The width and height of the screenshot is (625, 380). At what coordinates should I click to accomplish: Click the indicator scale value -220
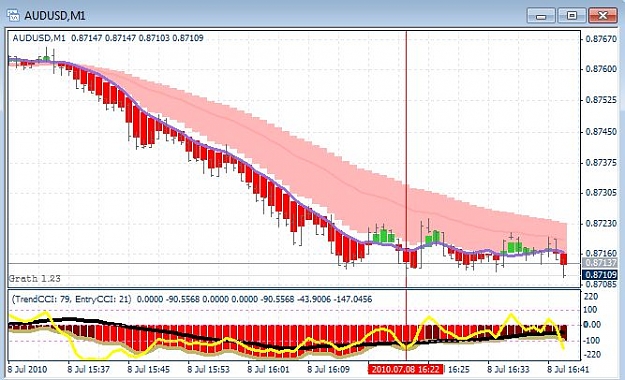591,354
